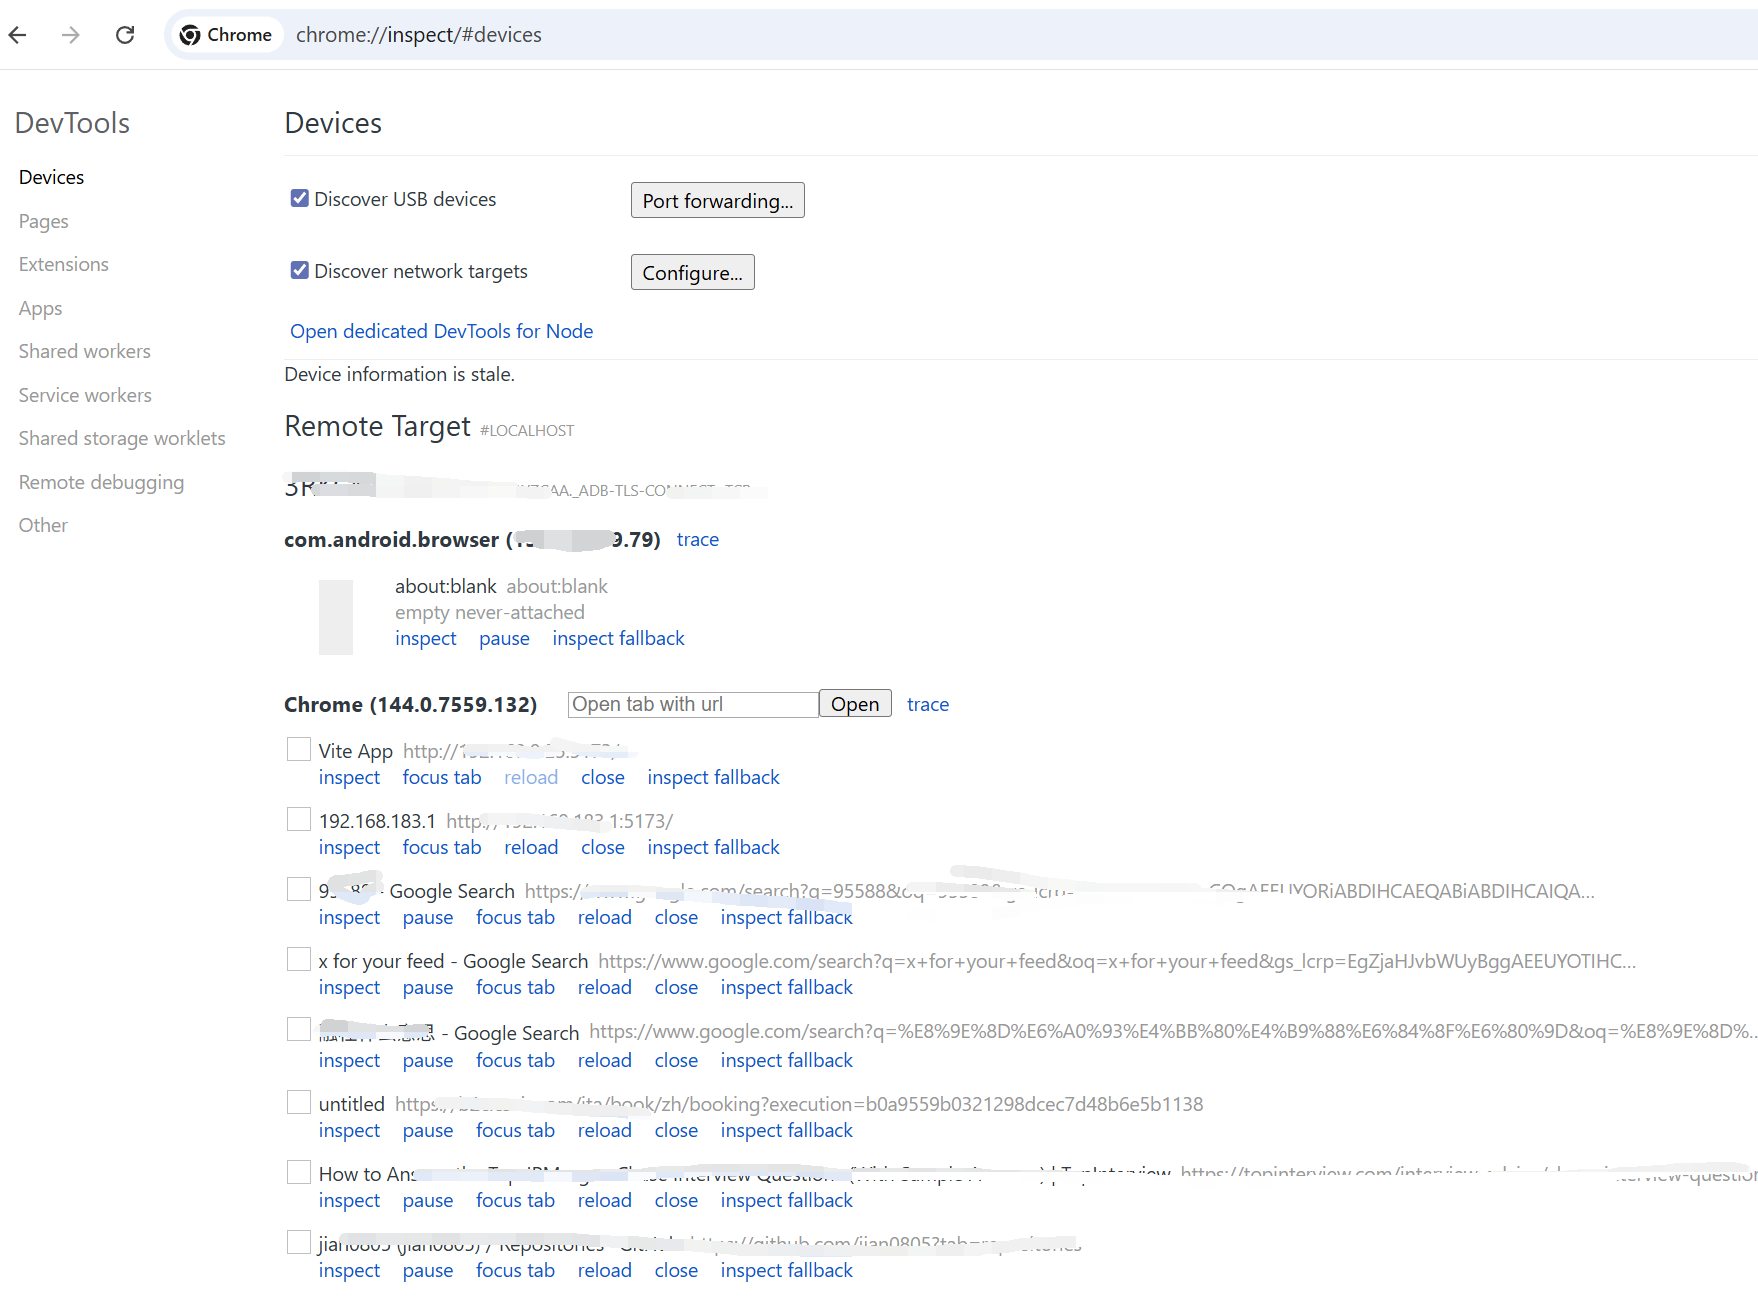
Task: Close the untitled booking tab
Action: pyautogui.click(x=676, y=1130)
